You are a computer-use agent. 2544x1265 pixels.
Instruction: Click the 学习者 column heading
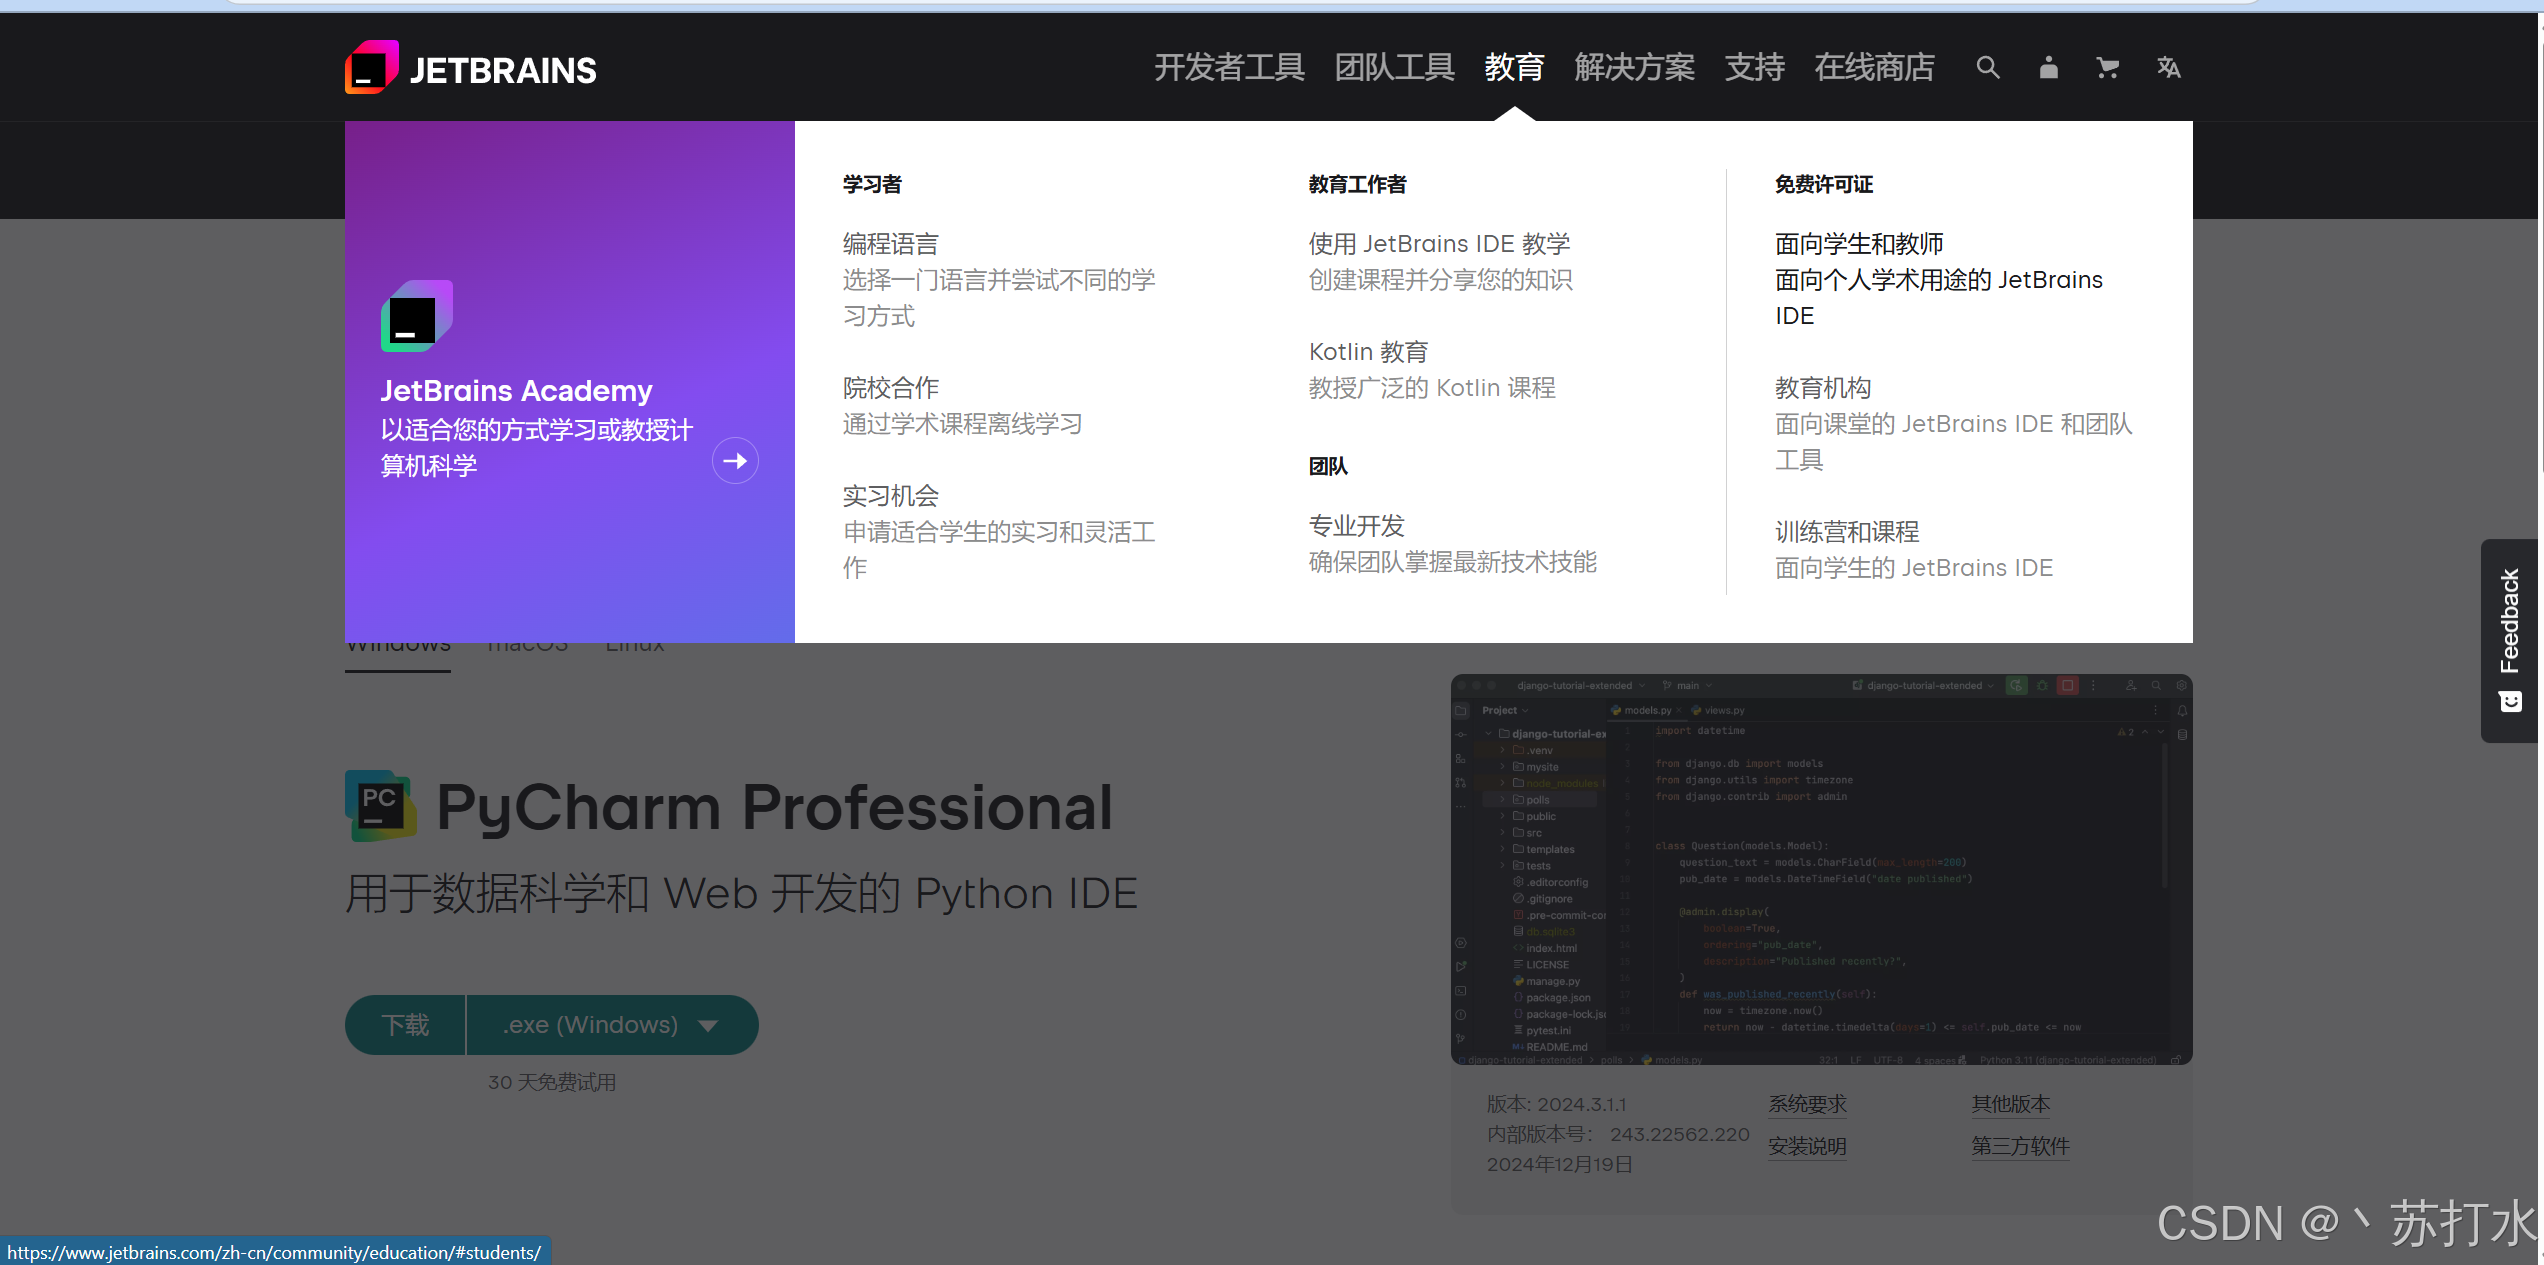(x=872, y=184)
